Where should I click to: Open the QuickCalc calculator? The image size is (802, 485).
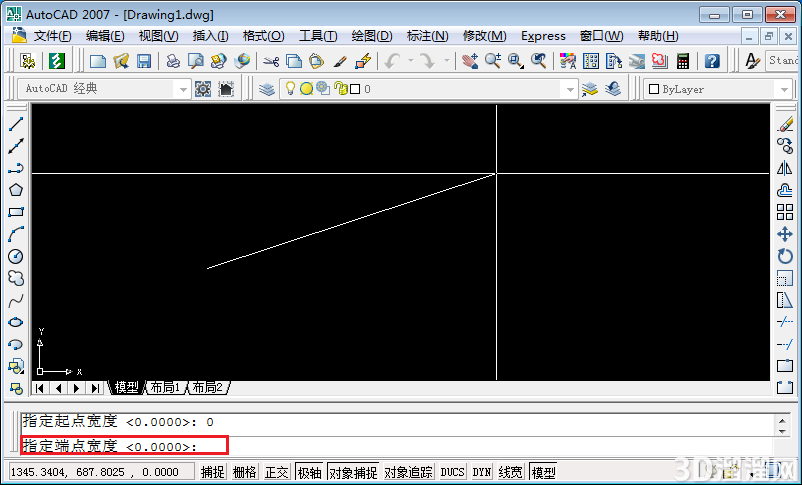tap(683, 61)
